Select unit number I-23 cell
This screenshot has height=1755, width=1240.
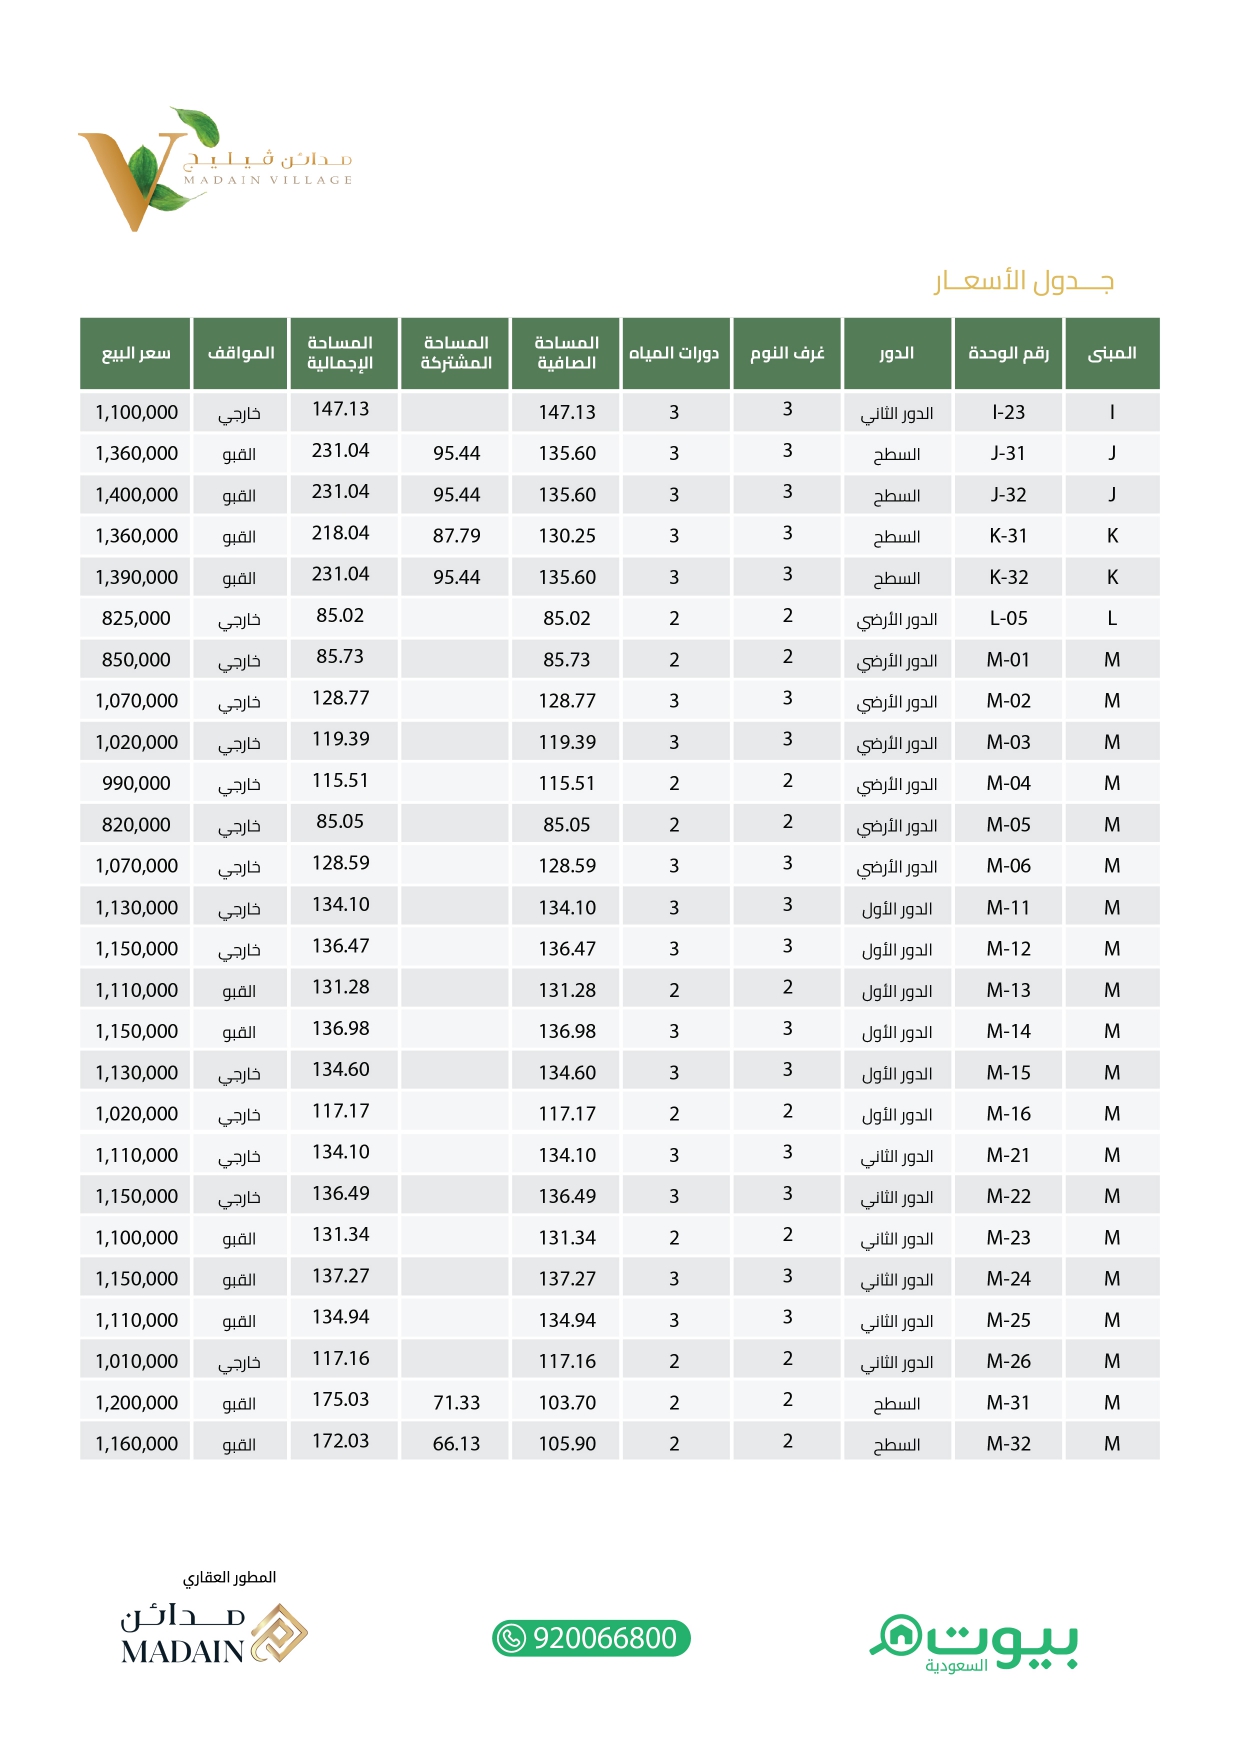coord(1007,412)
